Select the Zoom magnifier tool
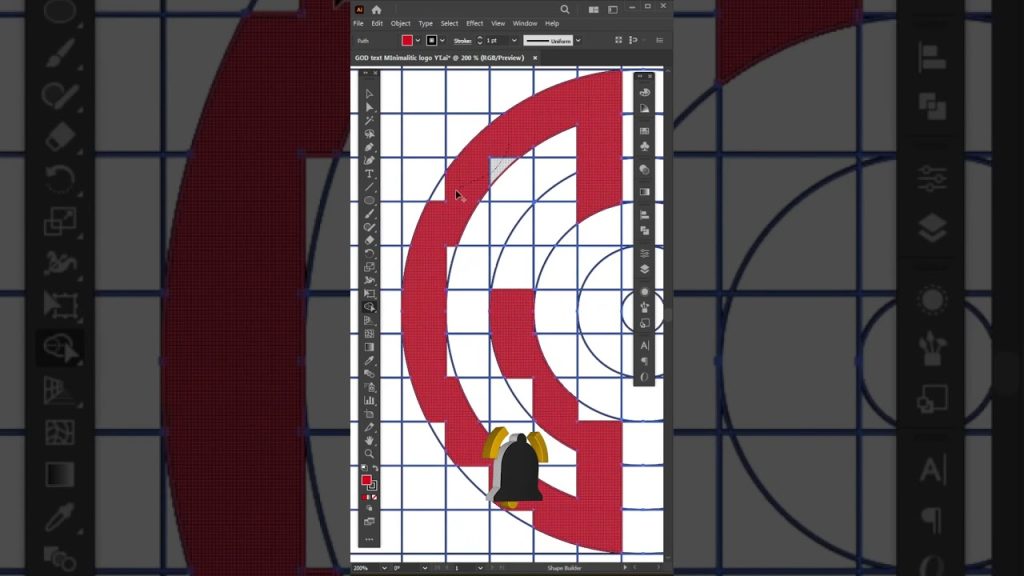1024x576 pixels. click(369, 454)
